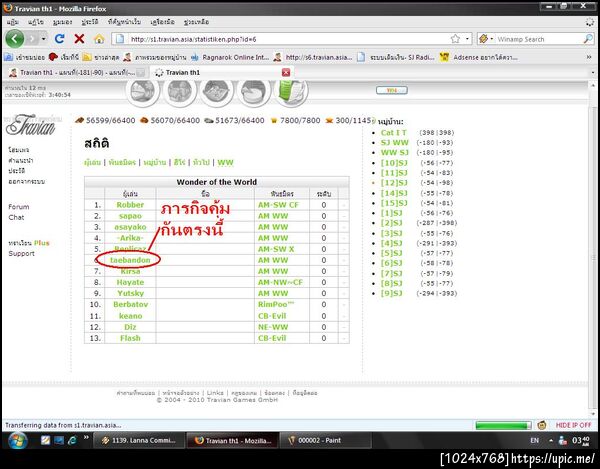The width and height of the screenshot is (600, 469).
Task: Open the village overview round icon
Action: (142, 92)
